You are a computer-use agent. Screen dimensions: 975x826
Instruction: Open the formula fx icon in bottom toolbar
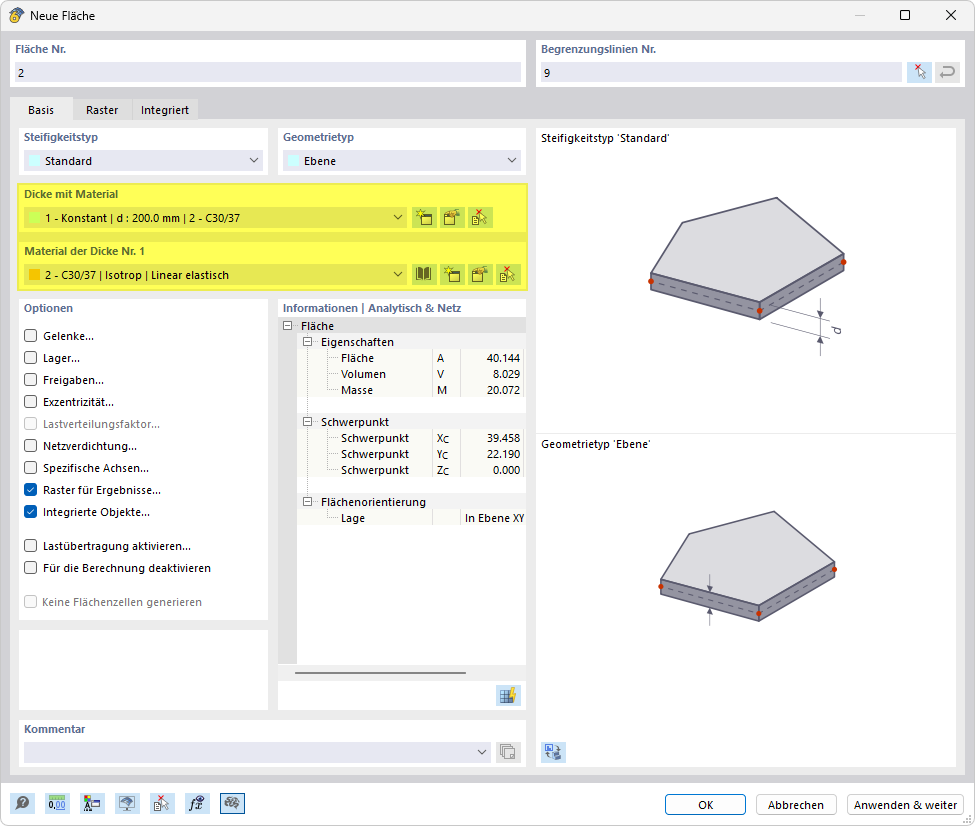196,804
